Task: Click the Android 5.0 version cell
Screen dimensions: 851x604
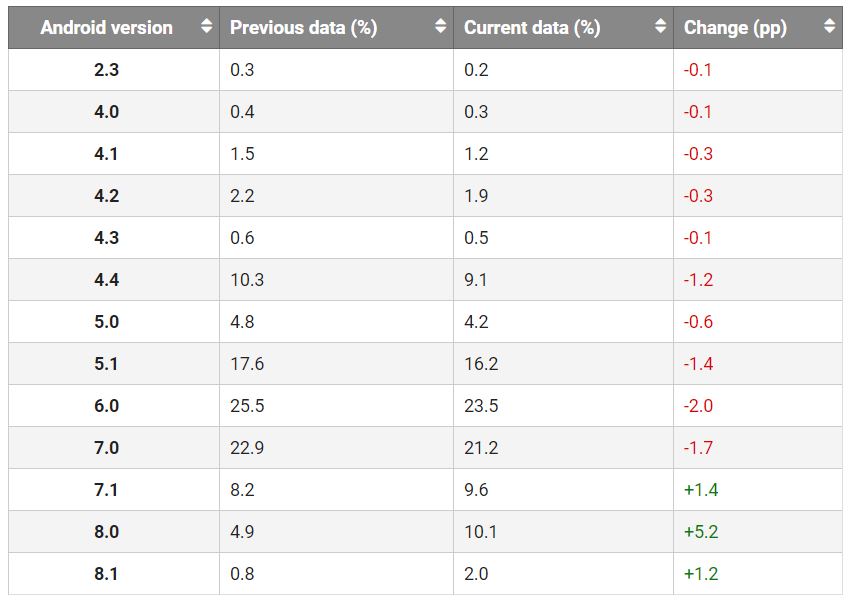Action: click(x=106, y=322)
